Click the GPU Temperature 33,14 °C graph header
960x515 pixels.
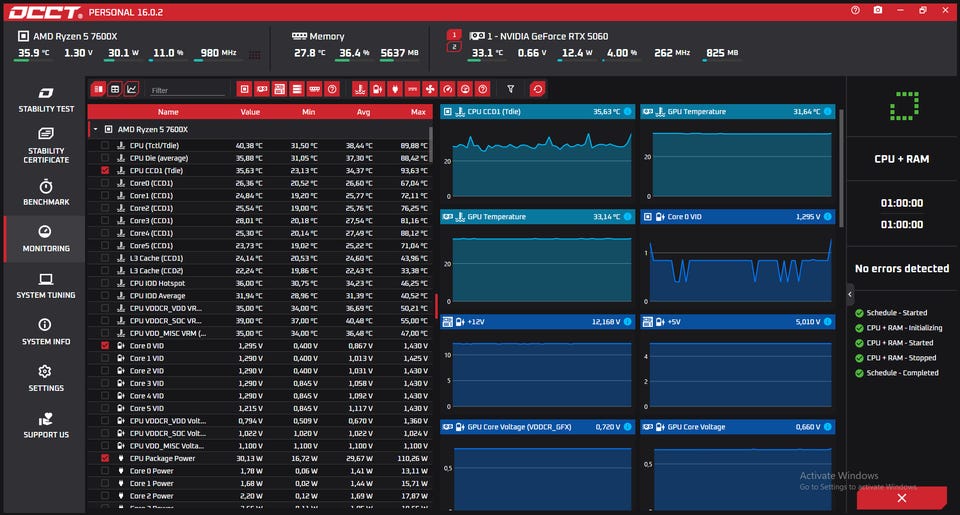538,217
